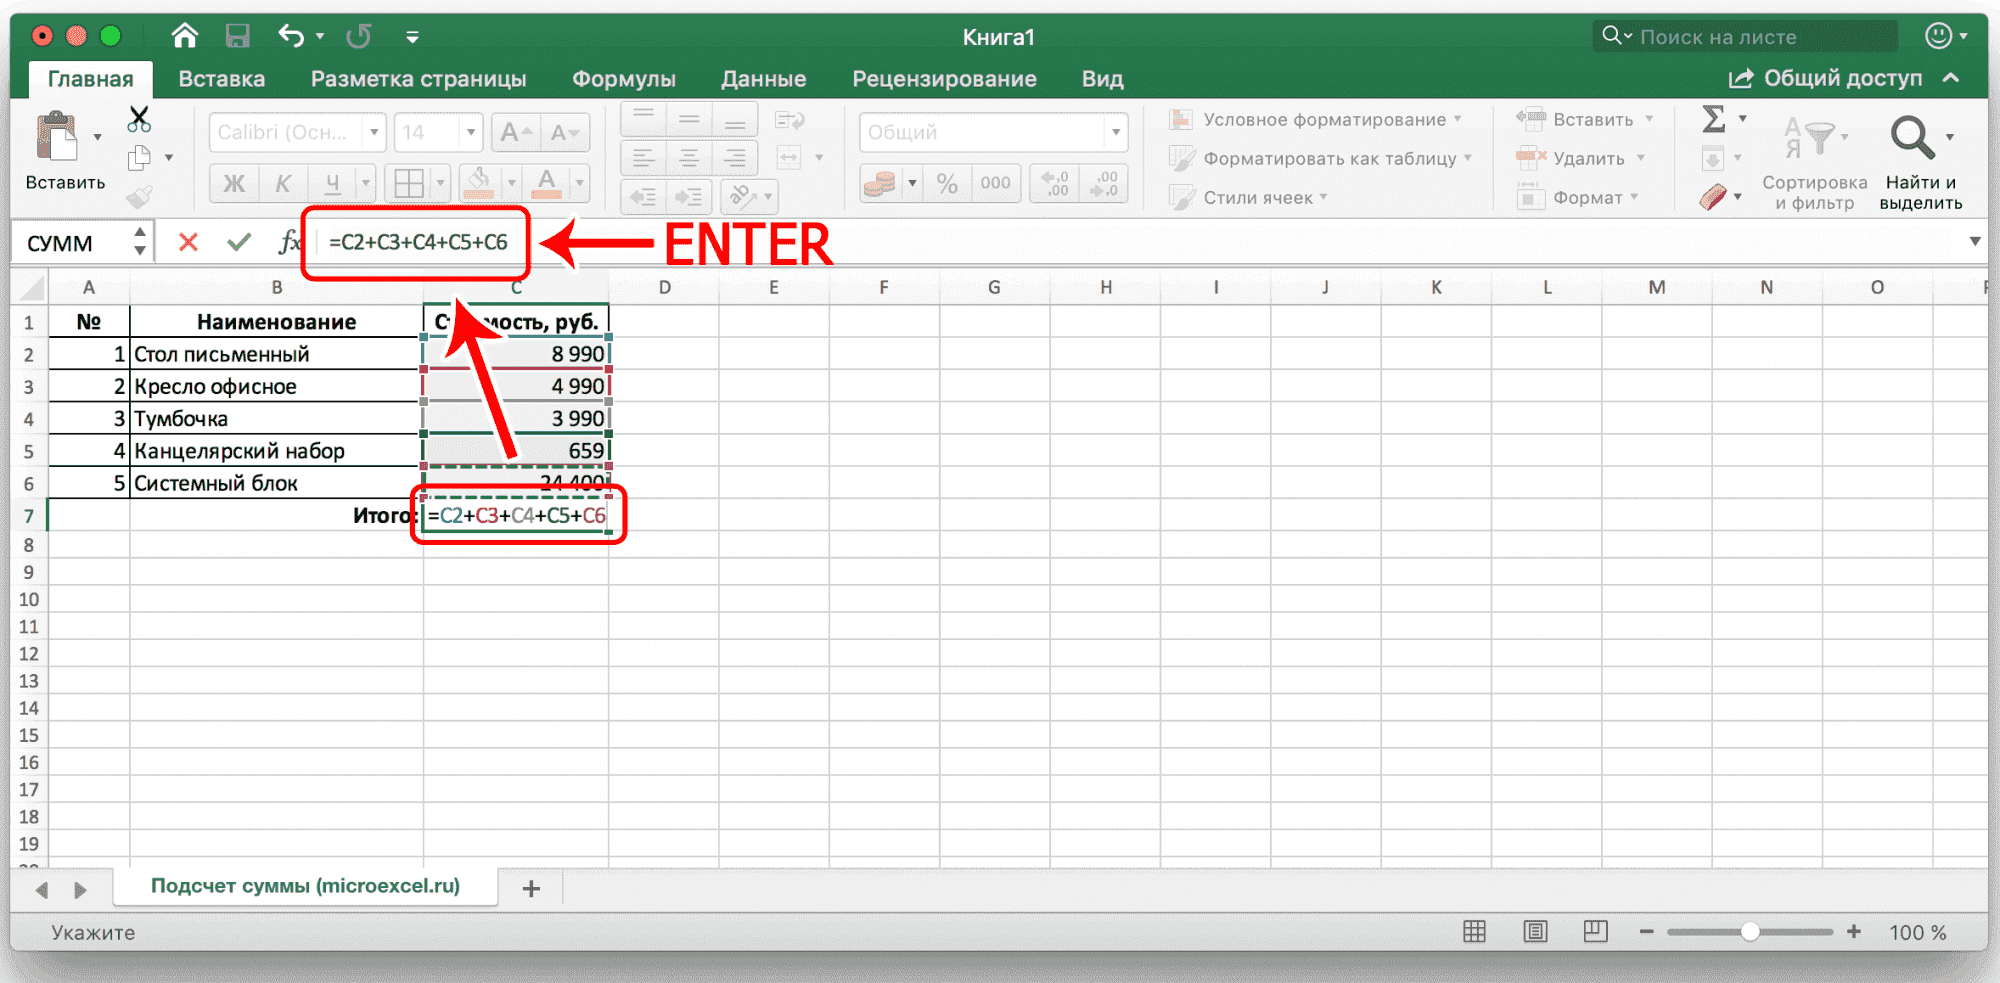2000x983 pixels.
Task: Click the Поиск на листе search field
Action: pyautogui.click(x=1745, y=37)
